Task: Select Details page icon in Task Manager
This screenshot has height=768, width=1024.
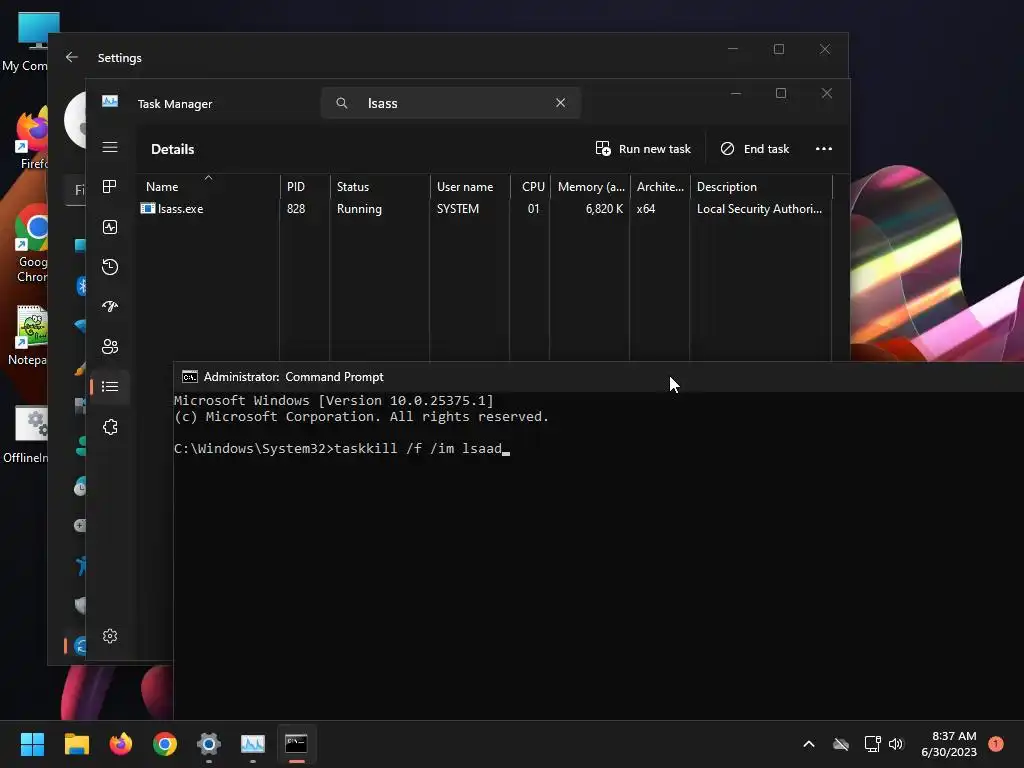Action: 110,387
